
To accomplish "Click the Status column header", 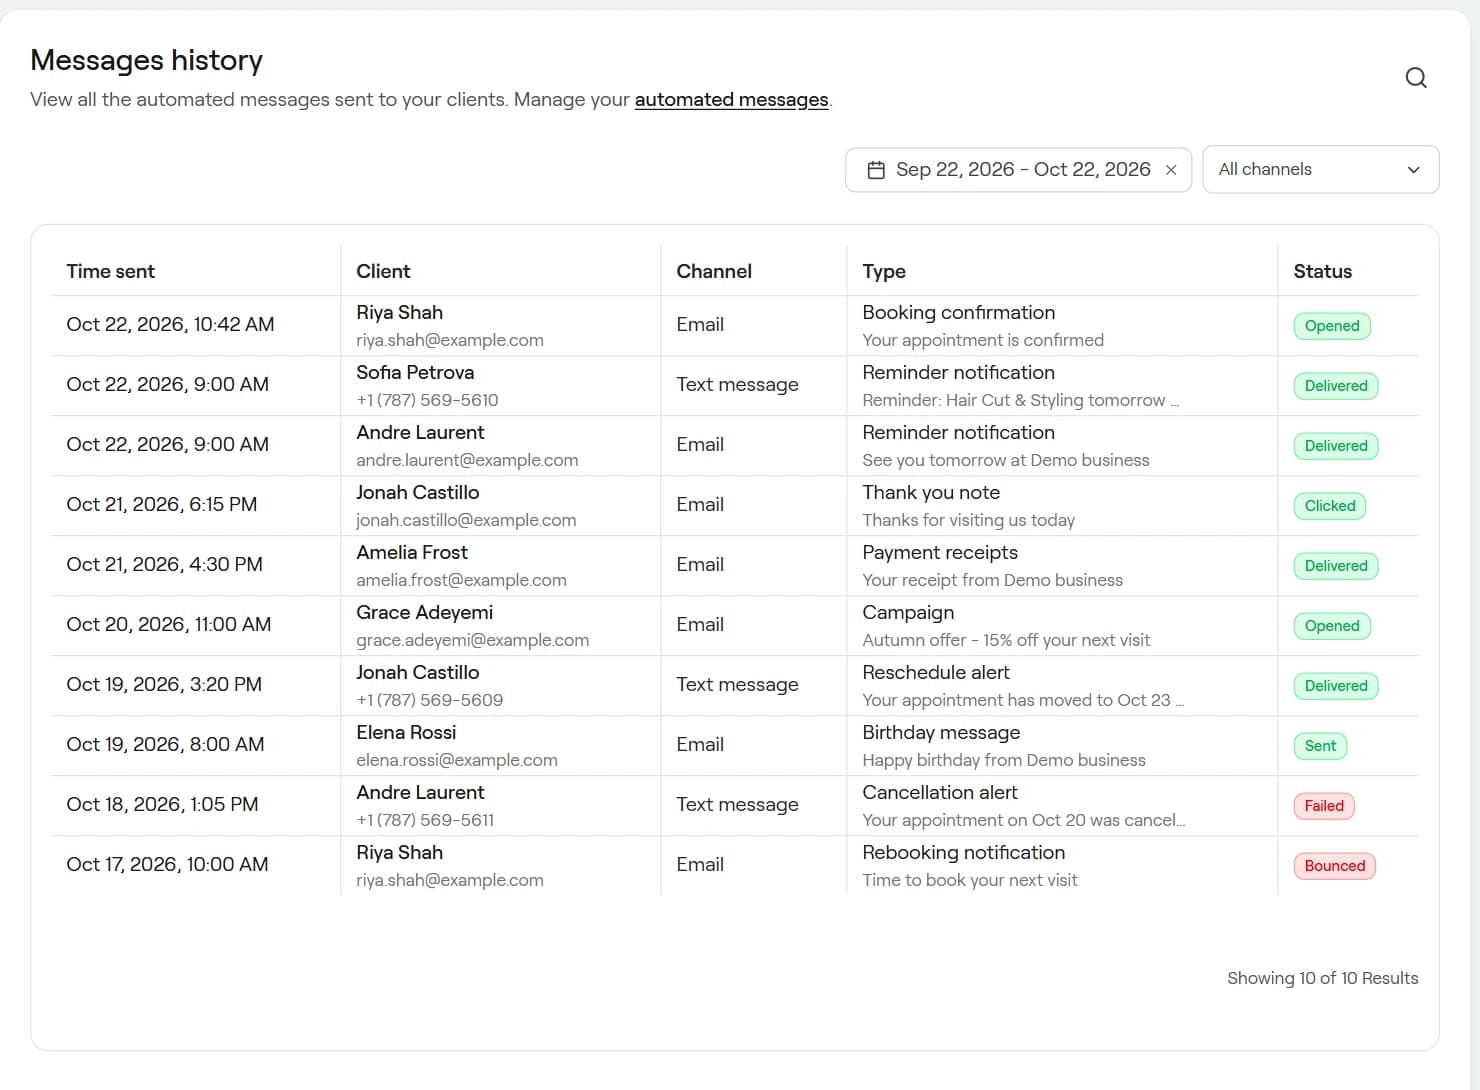I will click(1322, 271).
